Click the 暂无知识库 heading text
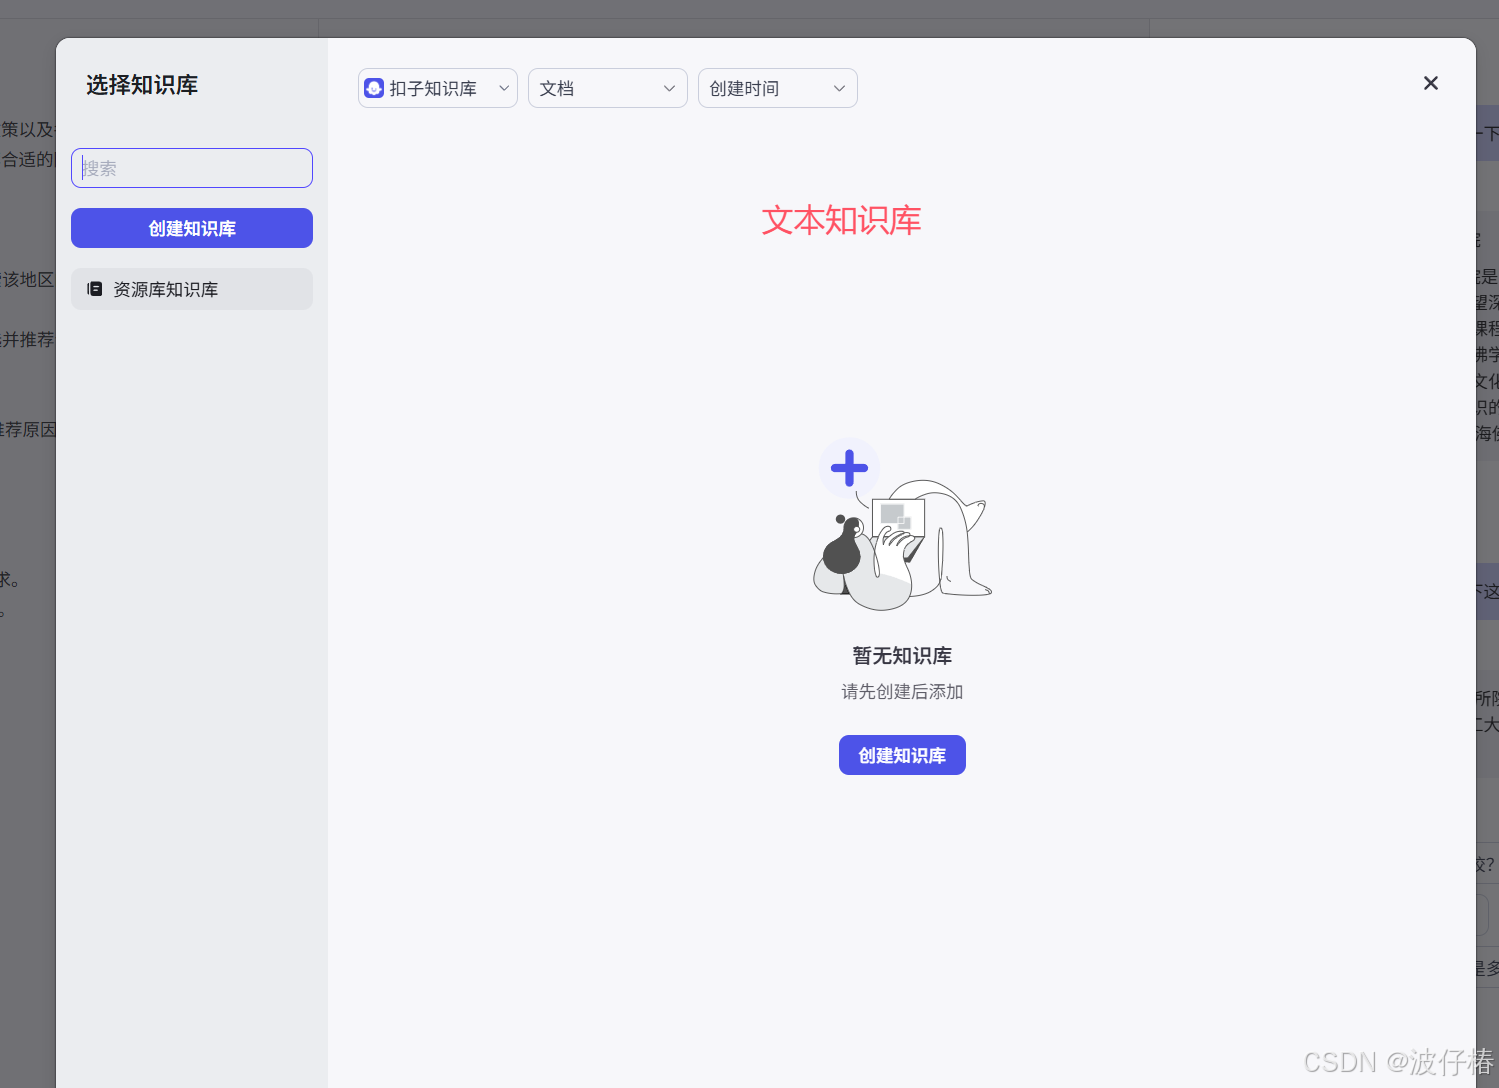 coord(901,655)
